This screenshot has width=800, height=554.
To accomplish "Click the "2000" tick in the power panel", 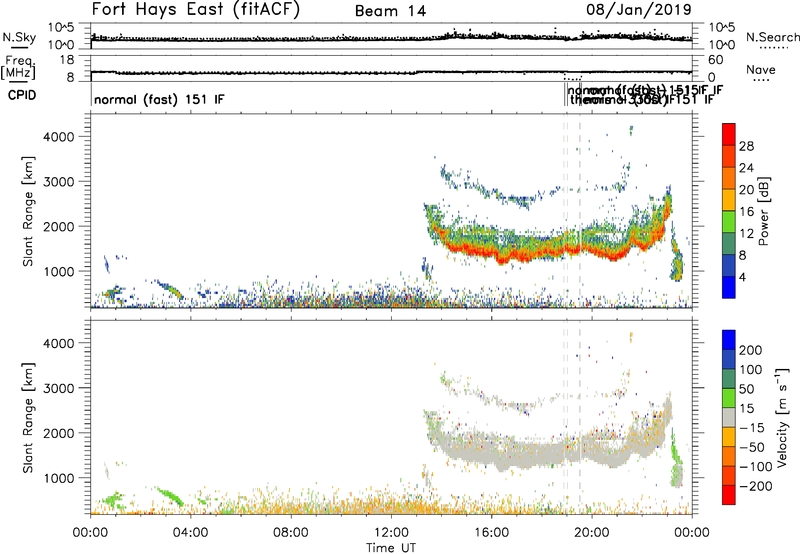I will (x=58, y=226).
